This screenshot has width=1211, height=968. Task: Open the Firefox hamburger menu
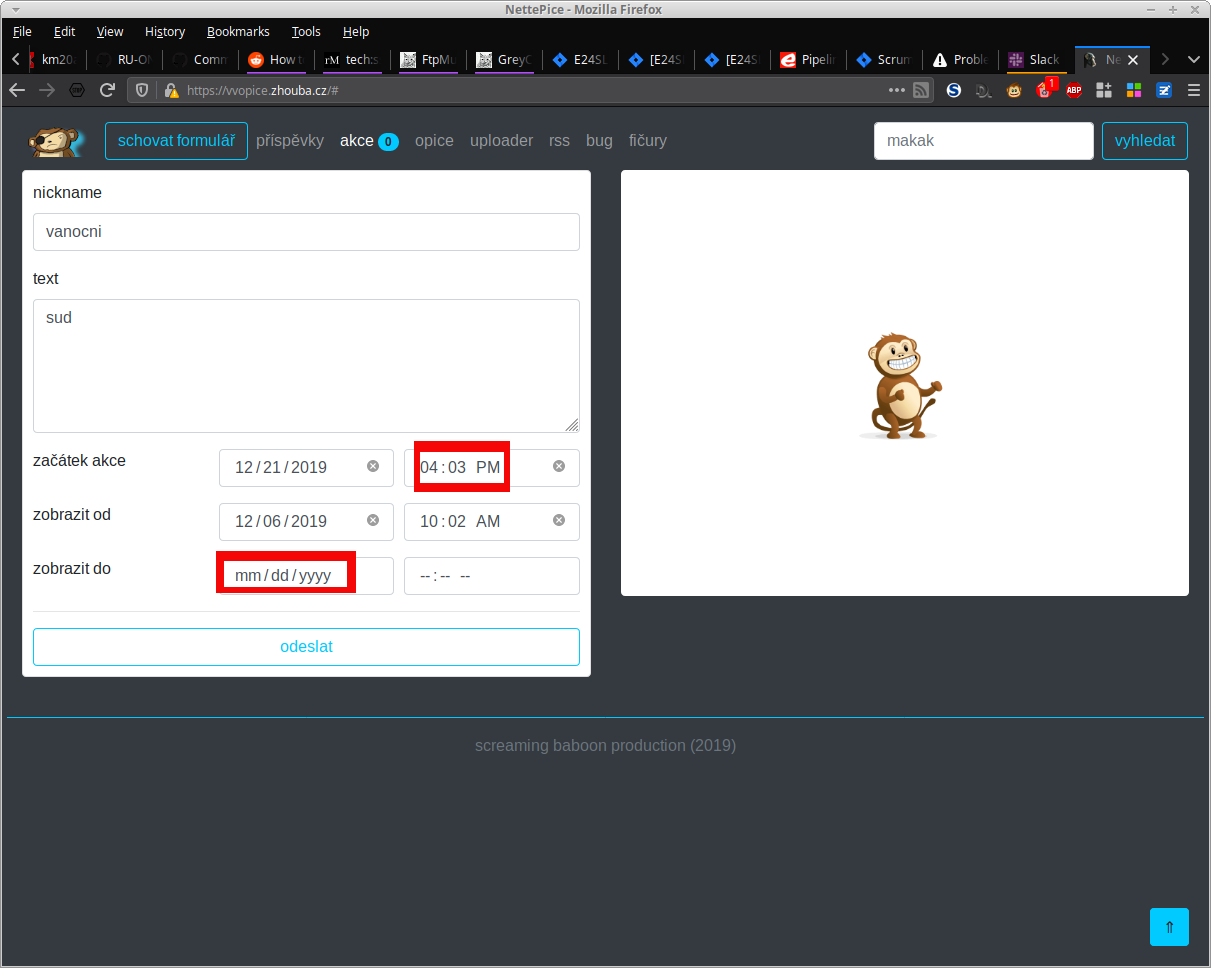click(1194, 90)
